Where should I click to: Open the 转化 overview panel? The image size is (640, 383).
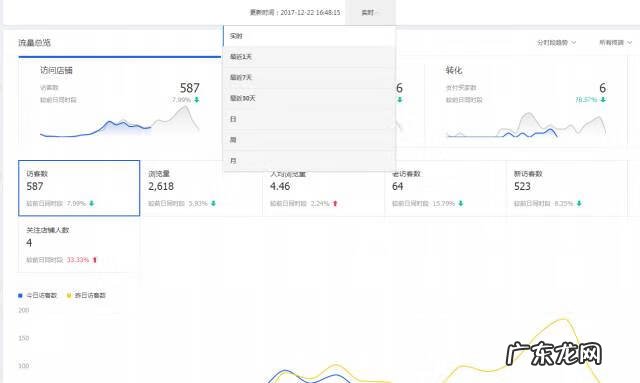point(526,102)
